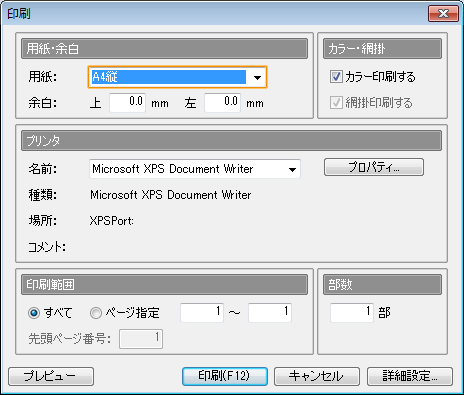Select the ページ指定 radio button
Viewport: 464px width, 395px height.
tap(96, 313)
